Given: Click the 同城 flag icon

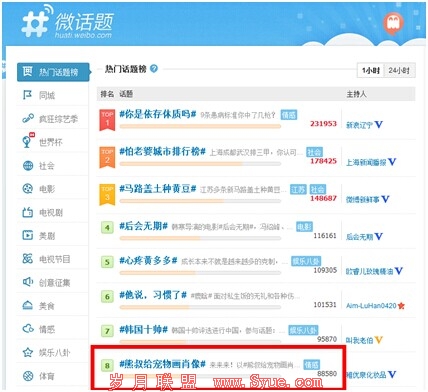Looking at the screenshot, I should [x=27, y=95].
